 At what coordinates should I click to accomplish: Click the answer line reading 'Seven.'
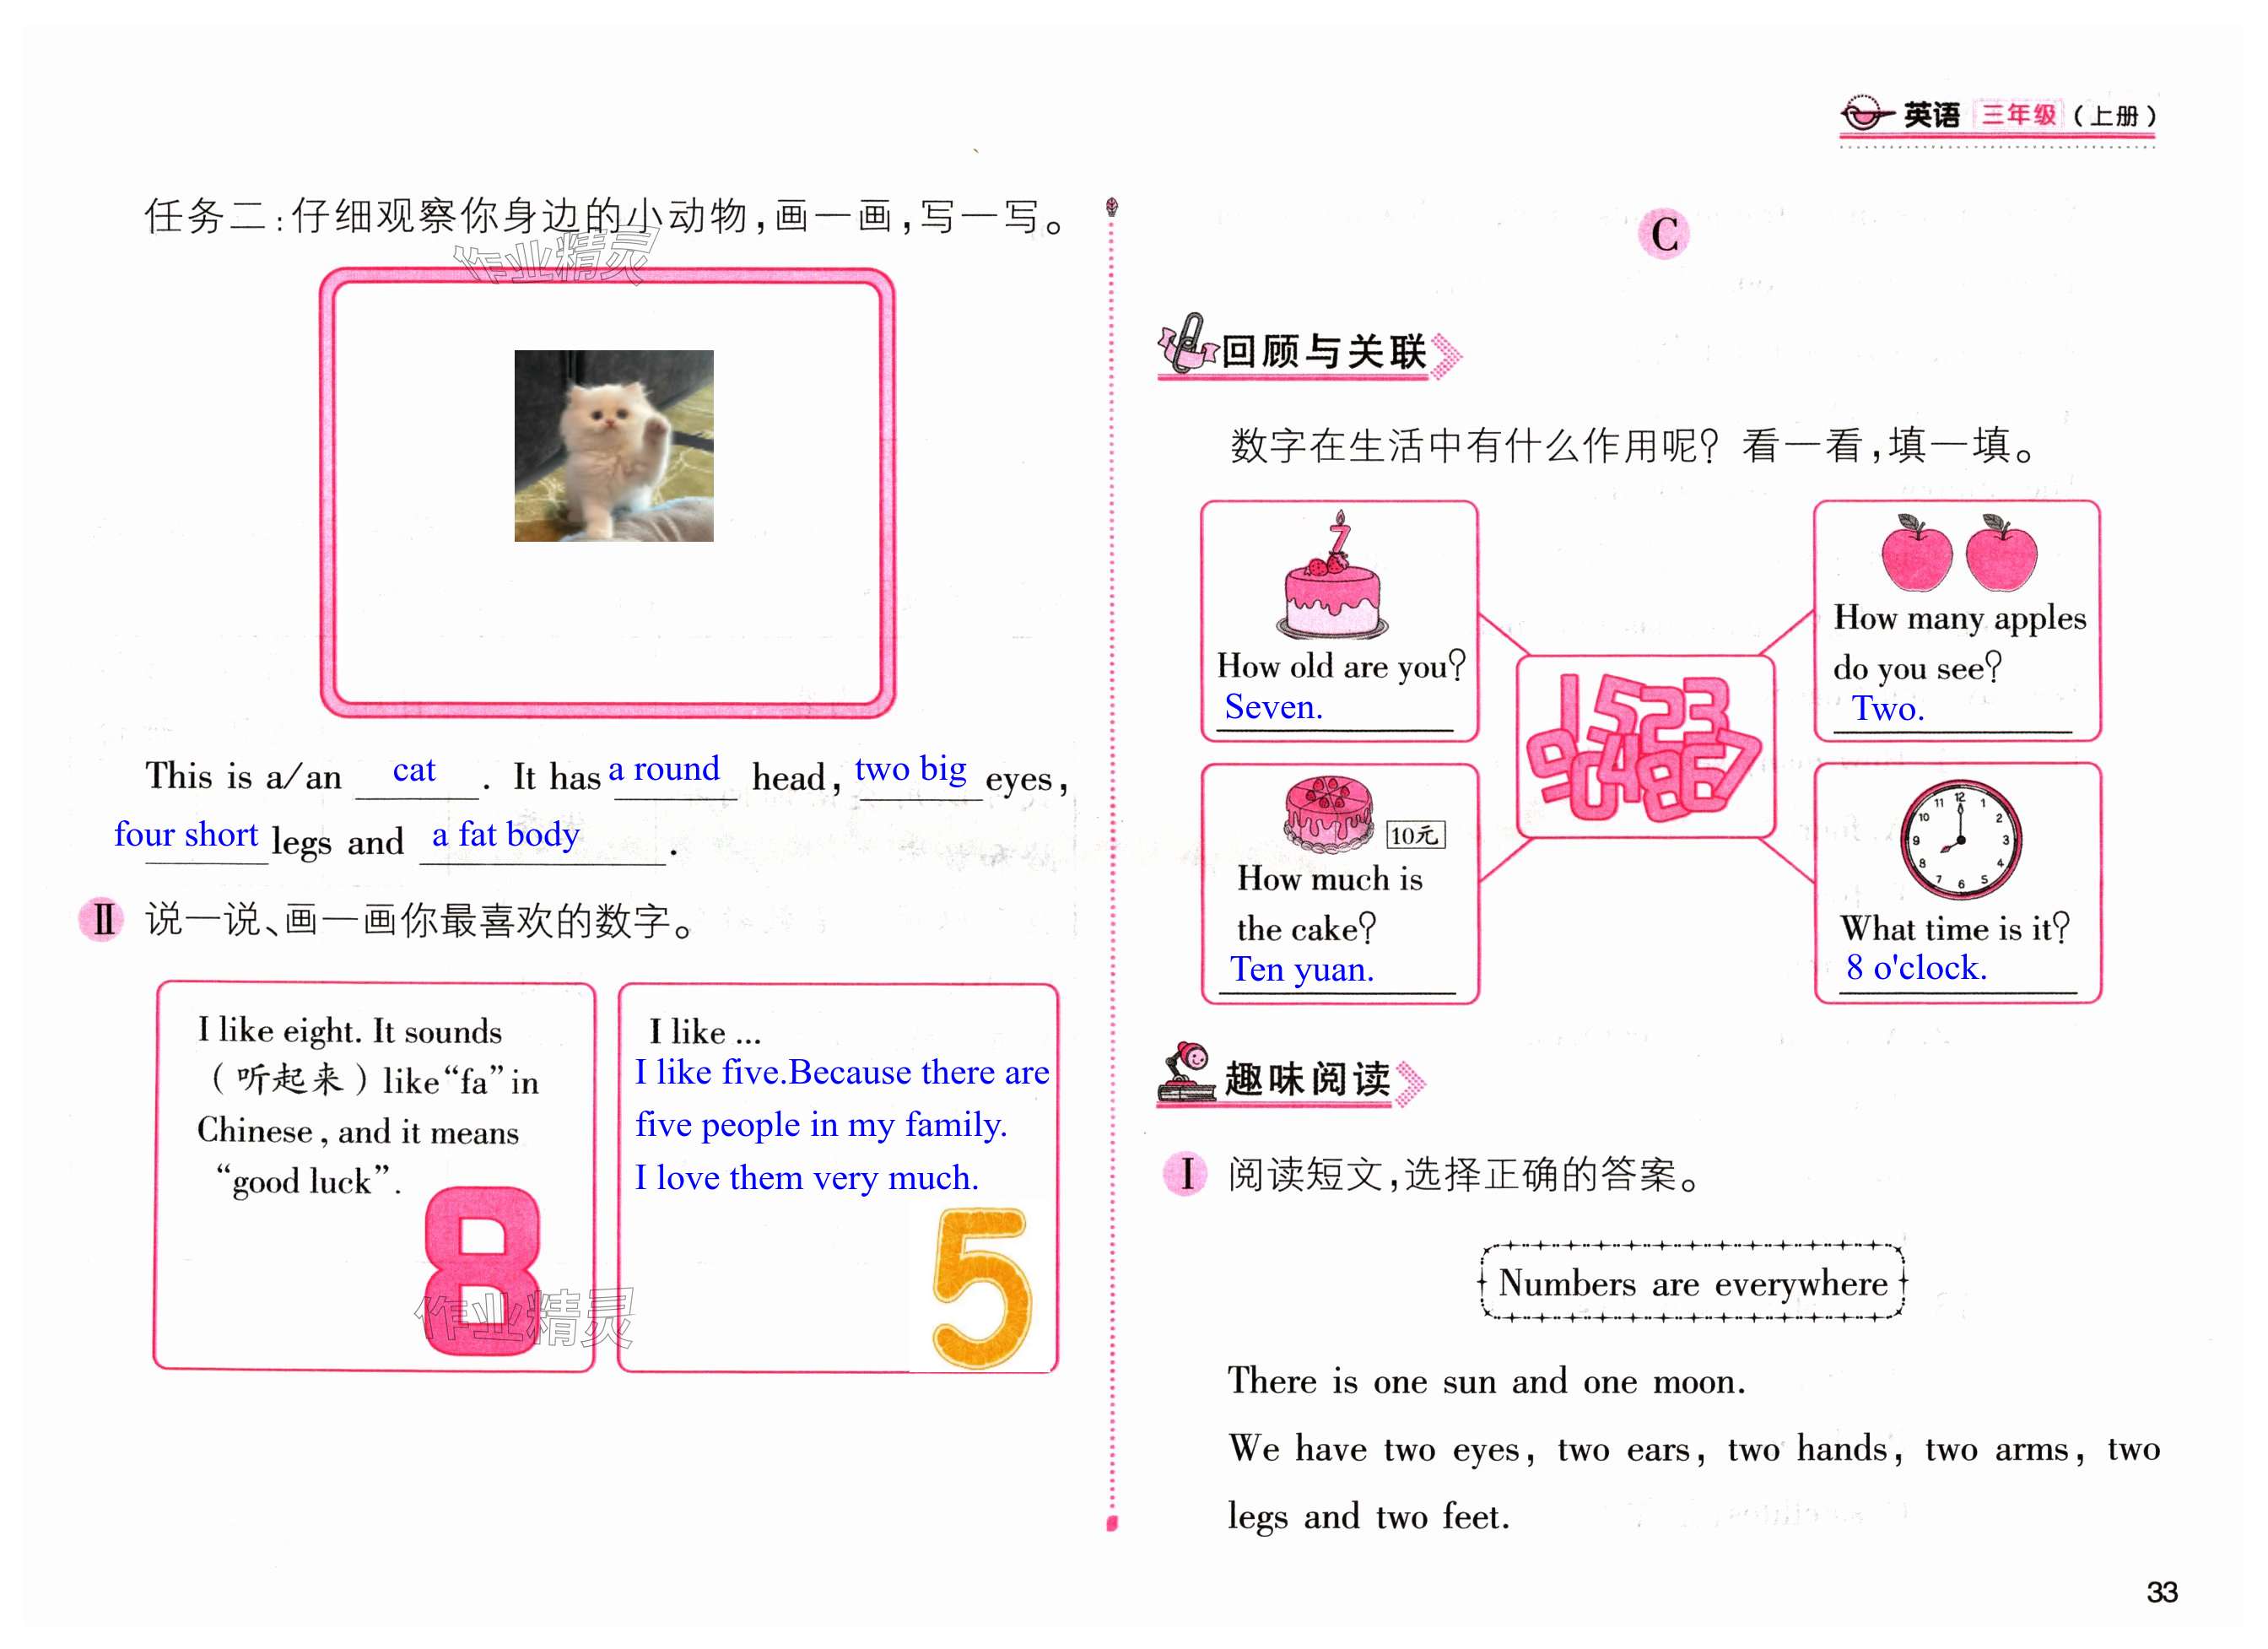click(x=1274, y=708)
